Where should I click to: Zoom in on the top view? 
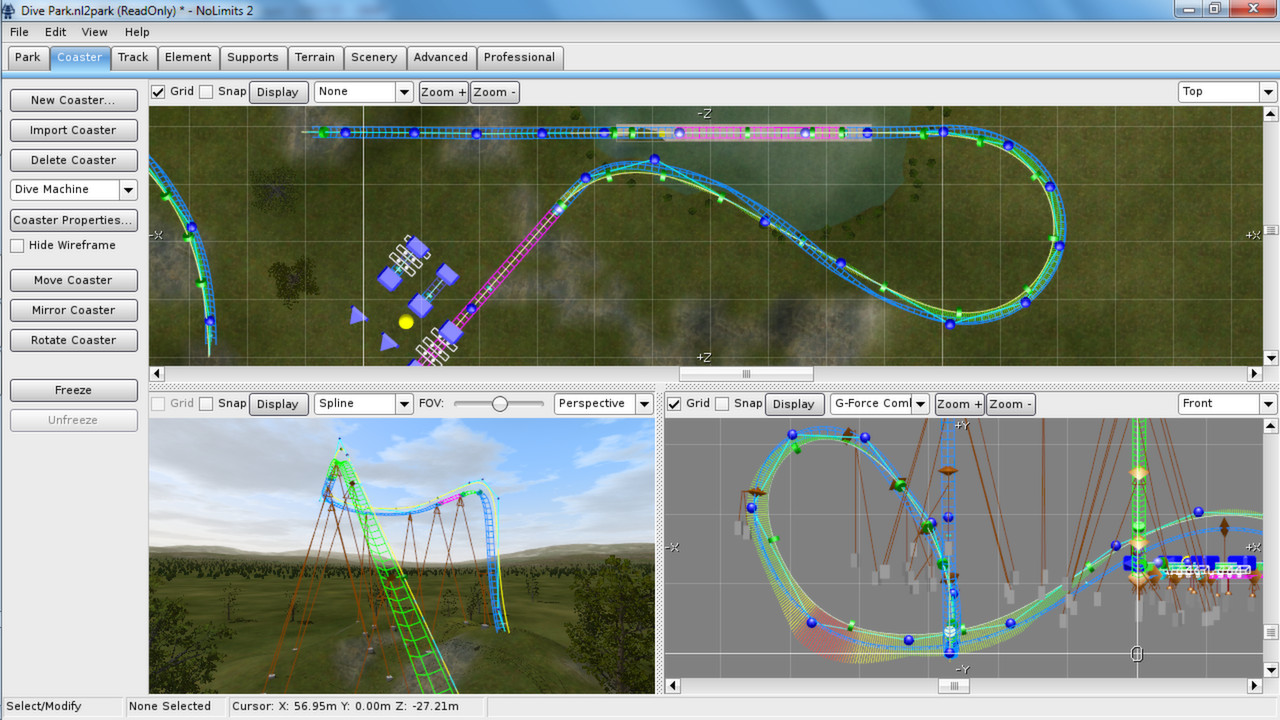[443, 91]
